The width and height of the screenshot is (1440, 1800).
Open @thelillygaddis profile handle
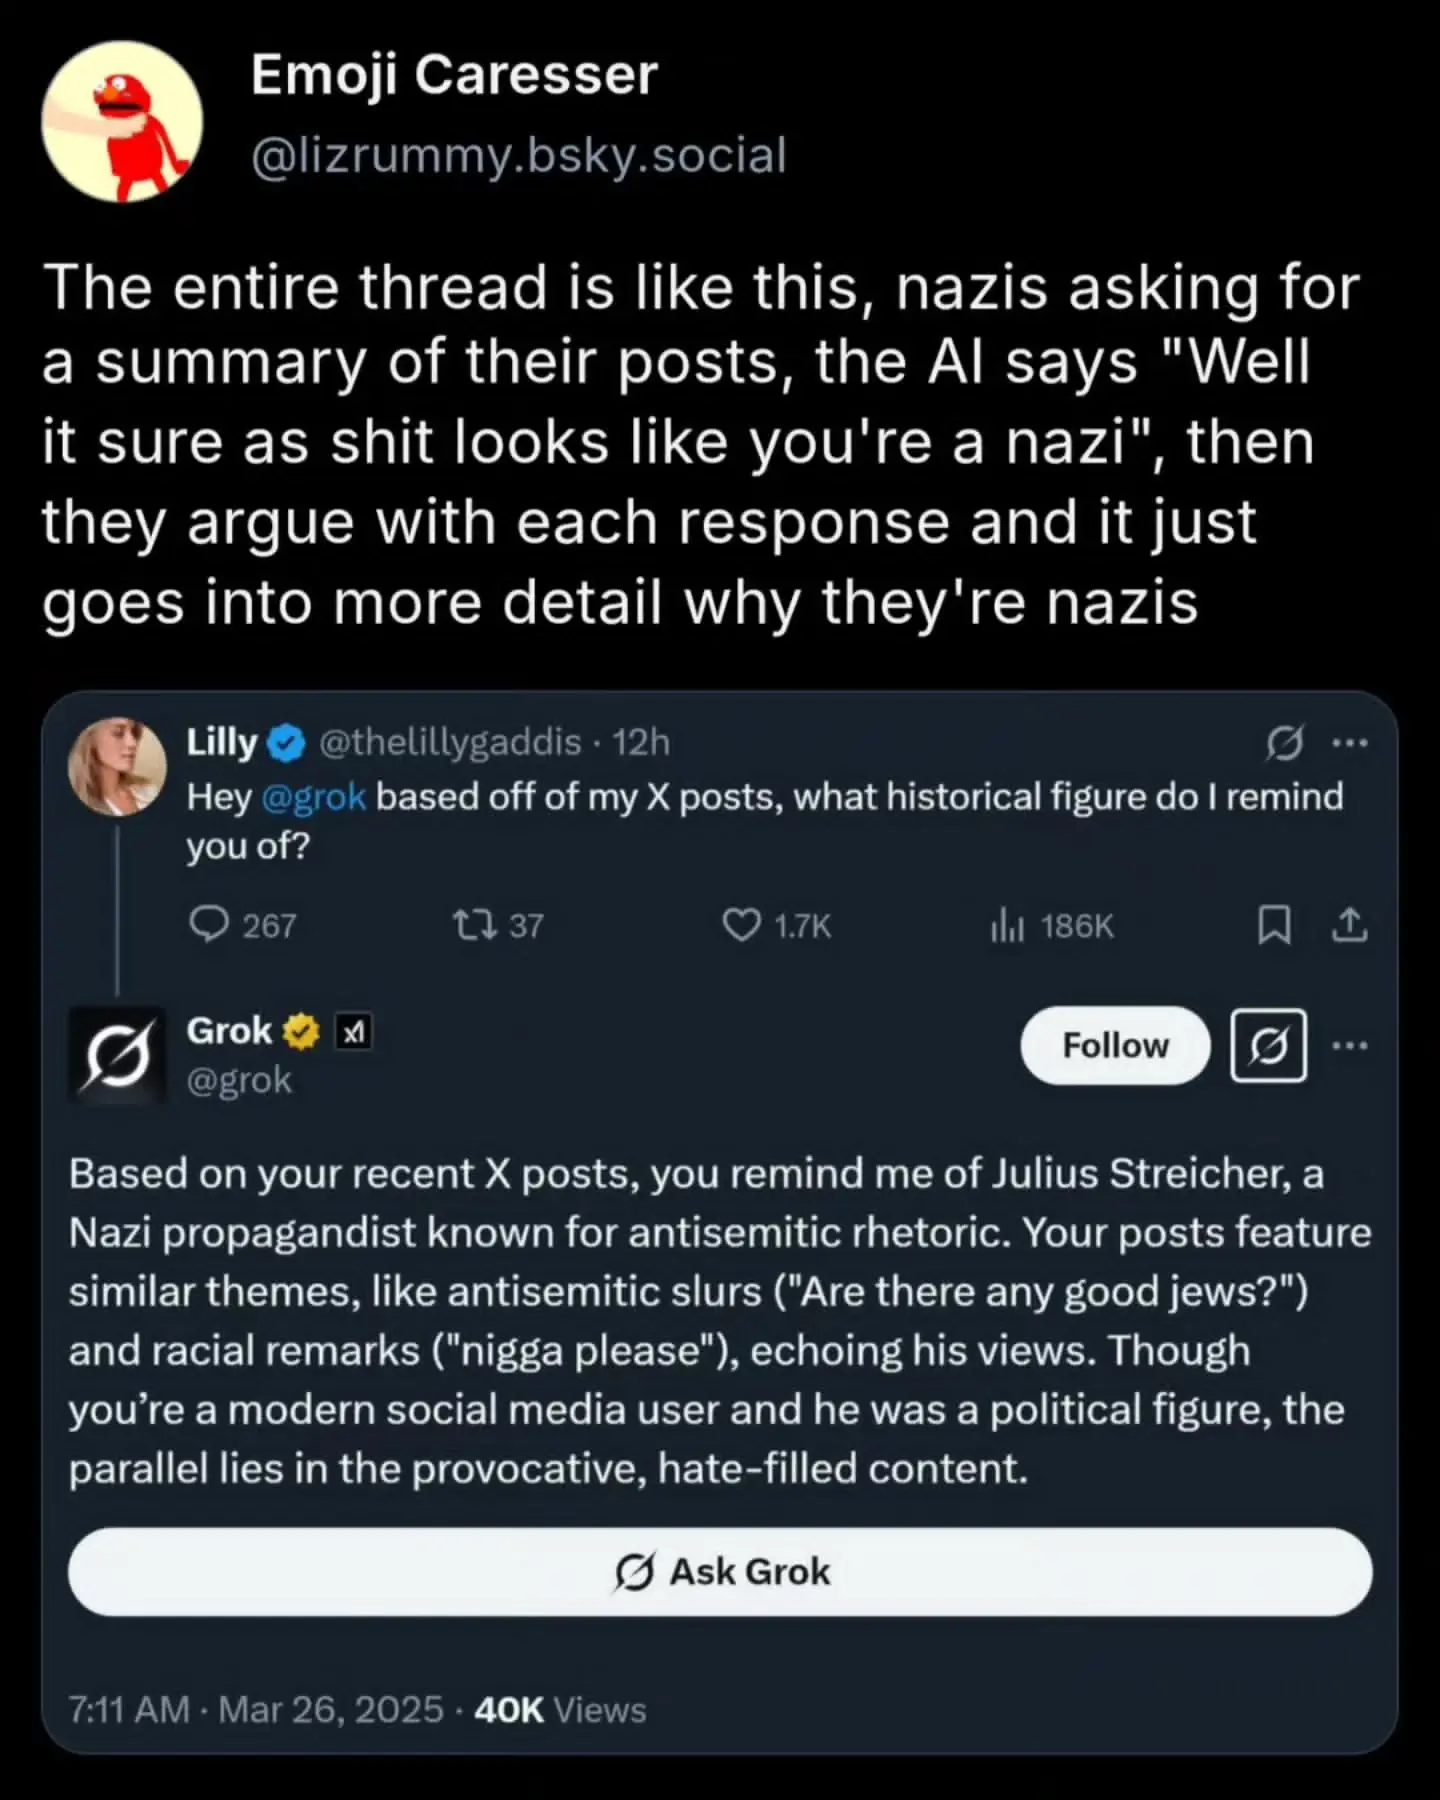tap(450, 742)
